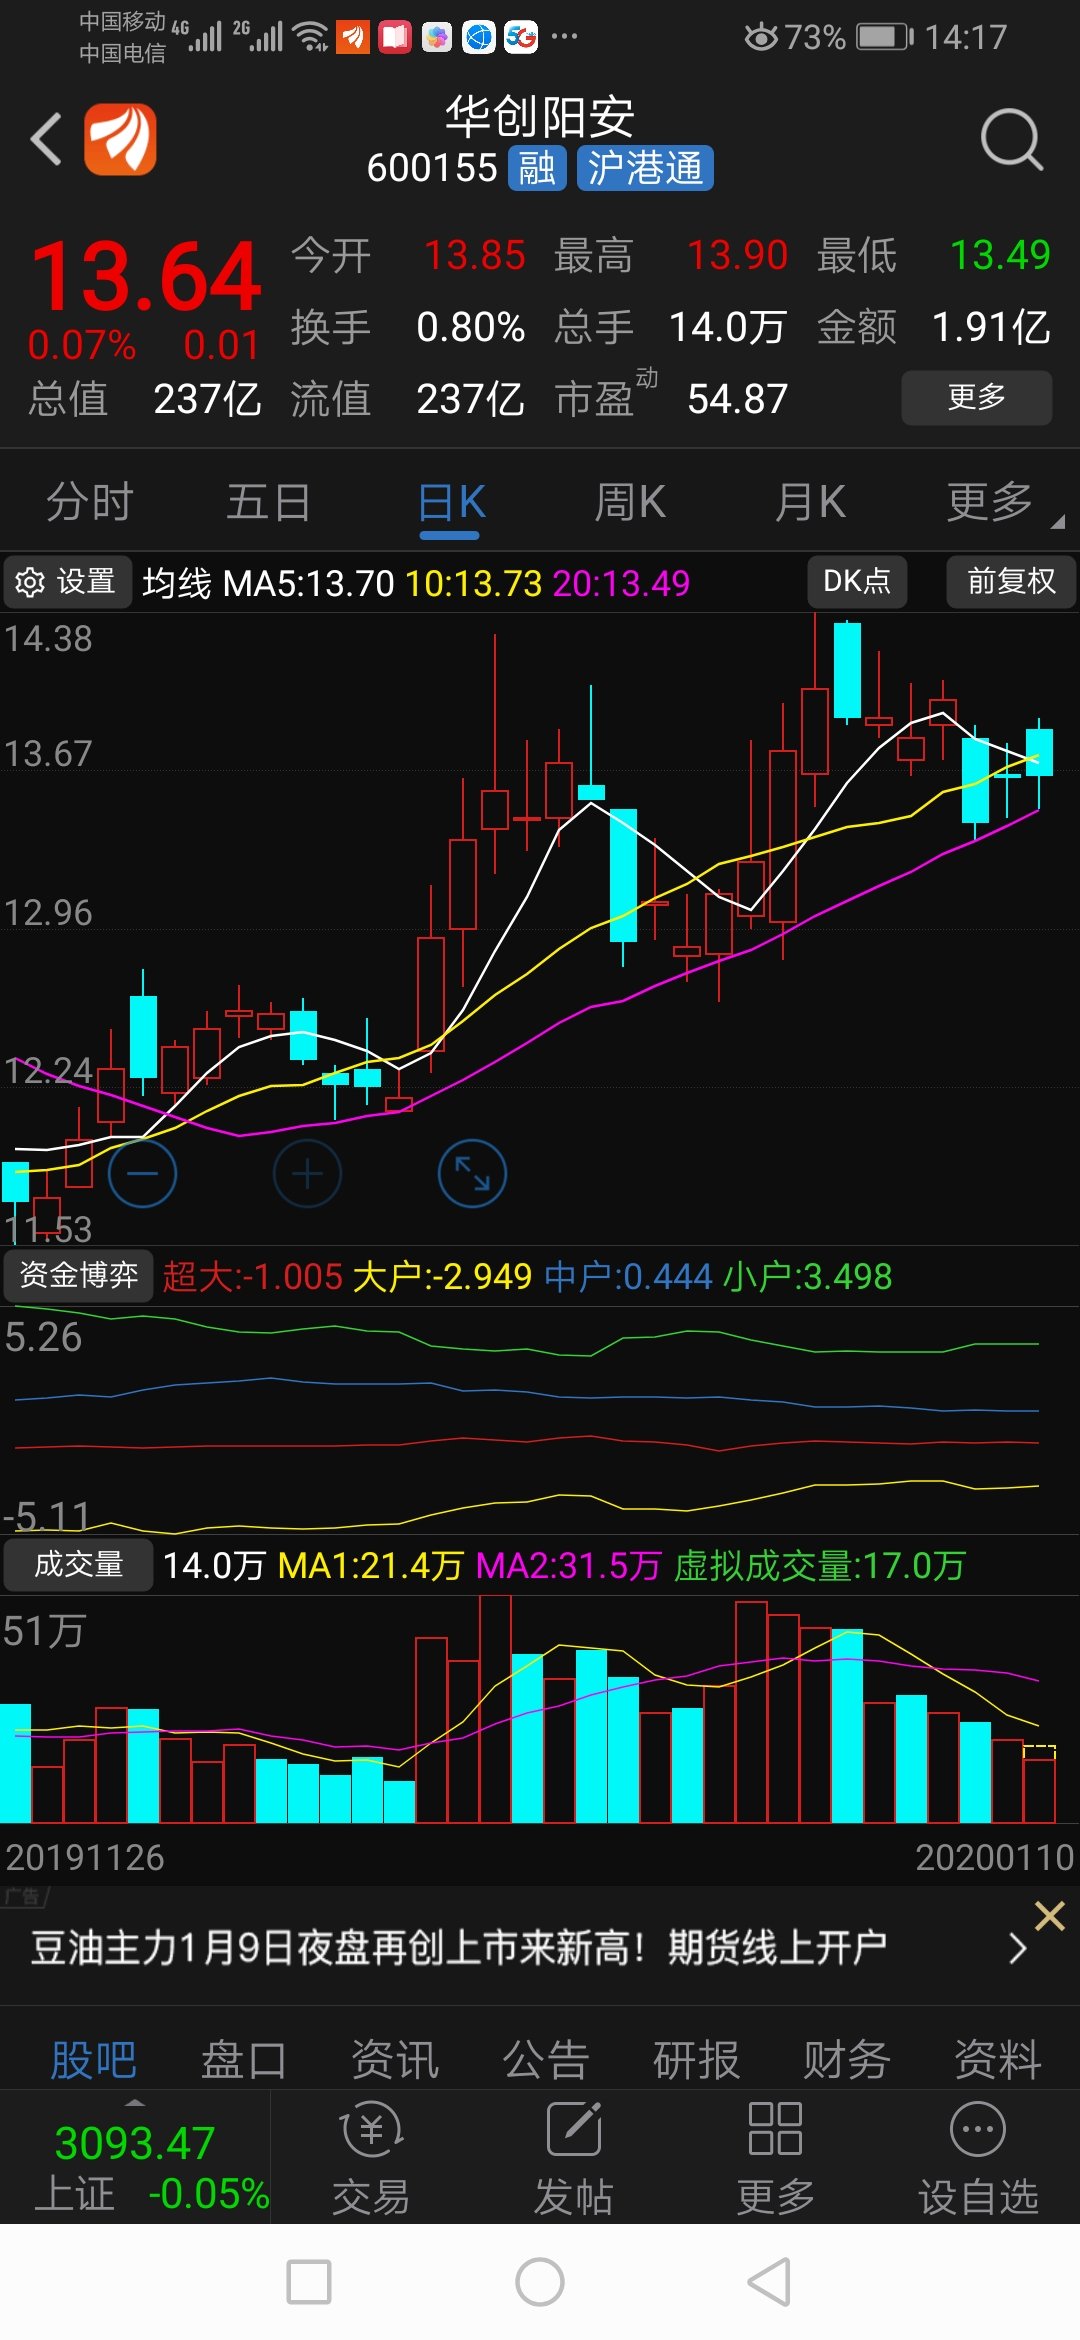This screenshot has height=2340, width=1080.
Task: Open chart 设置 gear settings
Action: click(x=67, y=582)
